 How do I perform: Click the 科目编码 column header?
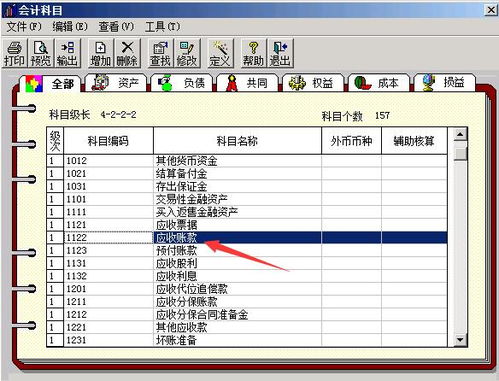(x=108, y=141)
